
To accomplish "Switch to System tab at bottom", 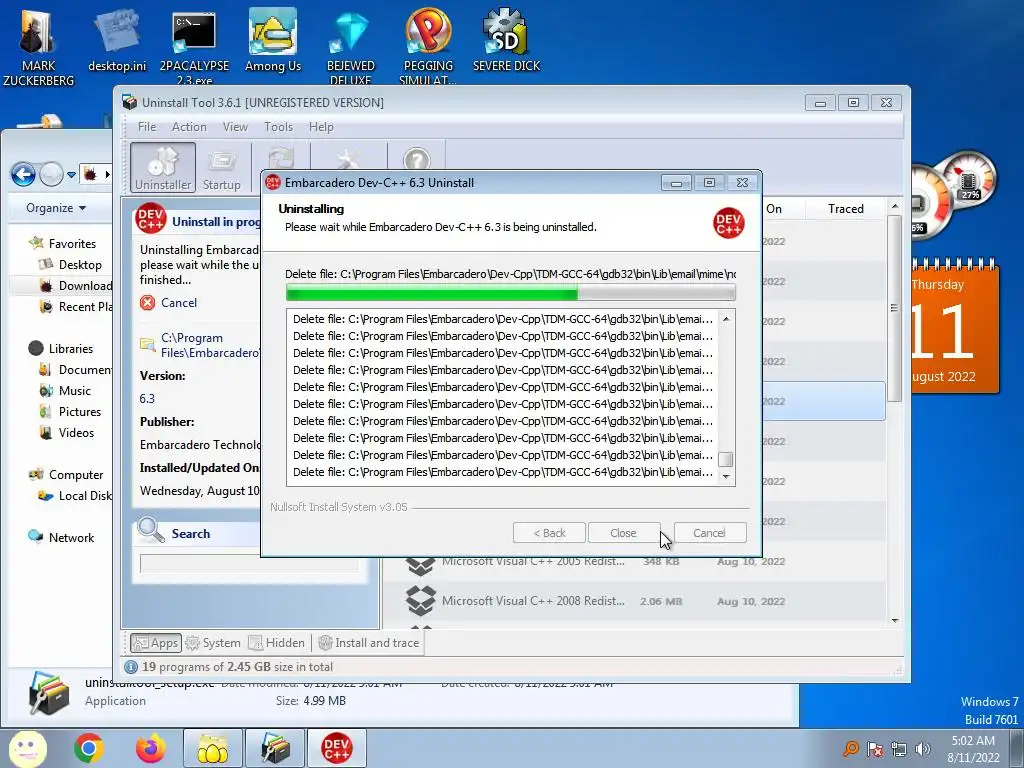I will pyautogui.click(x=214, y=643).
